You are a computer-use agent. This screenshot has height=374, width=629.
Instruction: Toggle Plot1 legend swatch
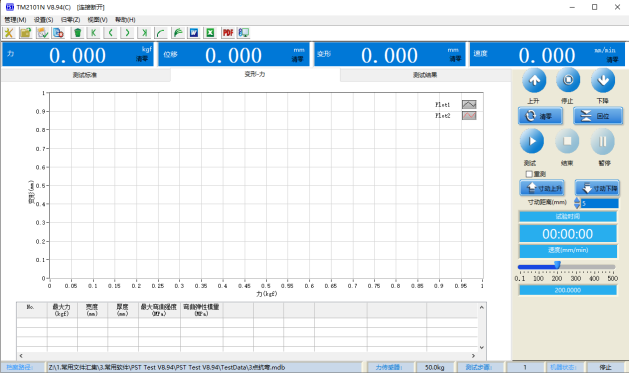click(x=469, y=105)
